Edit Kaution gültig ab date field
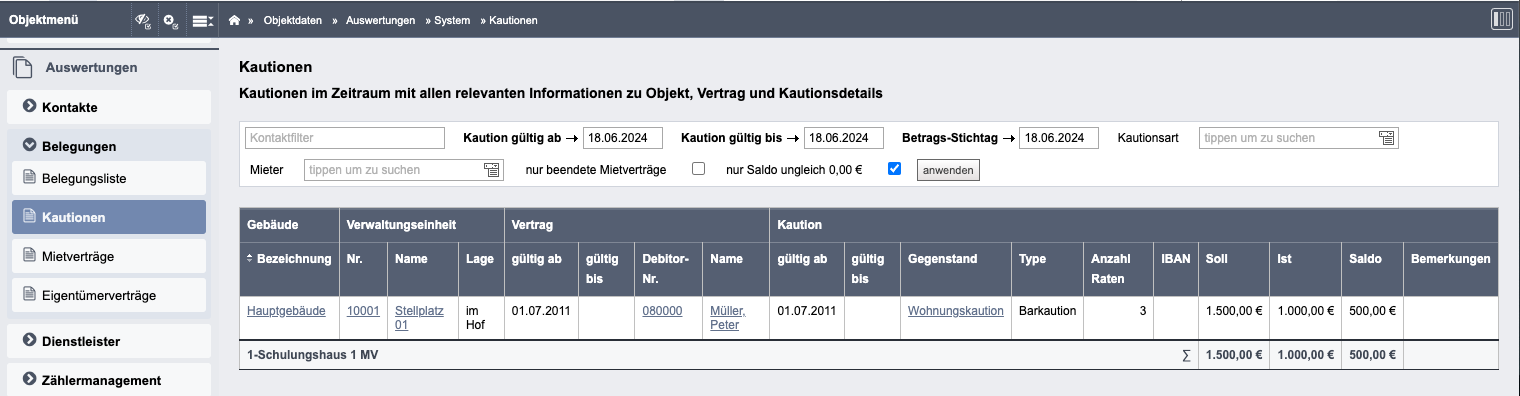This screenshot has width=1520, height=396. 623,138
